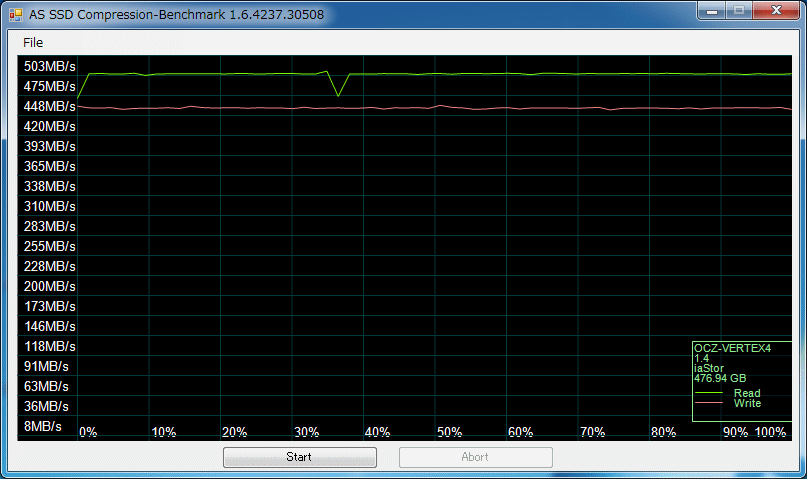Click the 20% compression axis label

tap(235, 432)
